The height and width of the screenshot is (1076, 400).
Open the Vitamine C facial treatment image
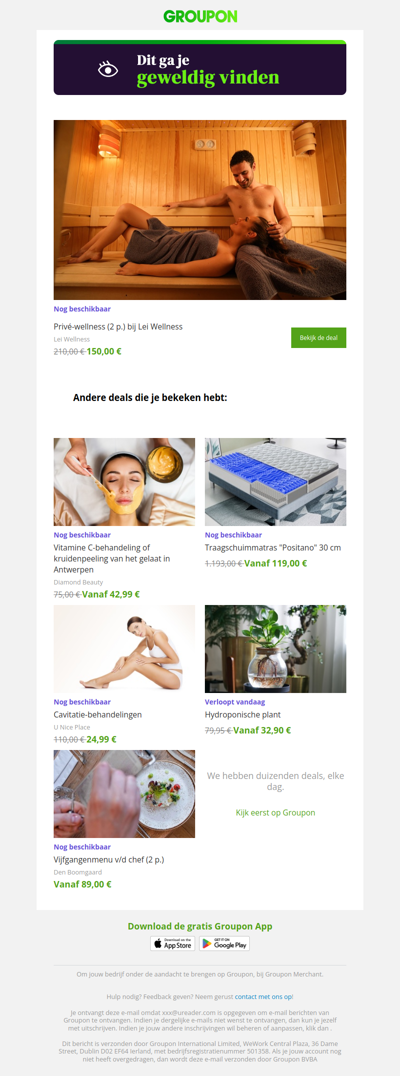click(x=124, y=482)
